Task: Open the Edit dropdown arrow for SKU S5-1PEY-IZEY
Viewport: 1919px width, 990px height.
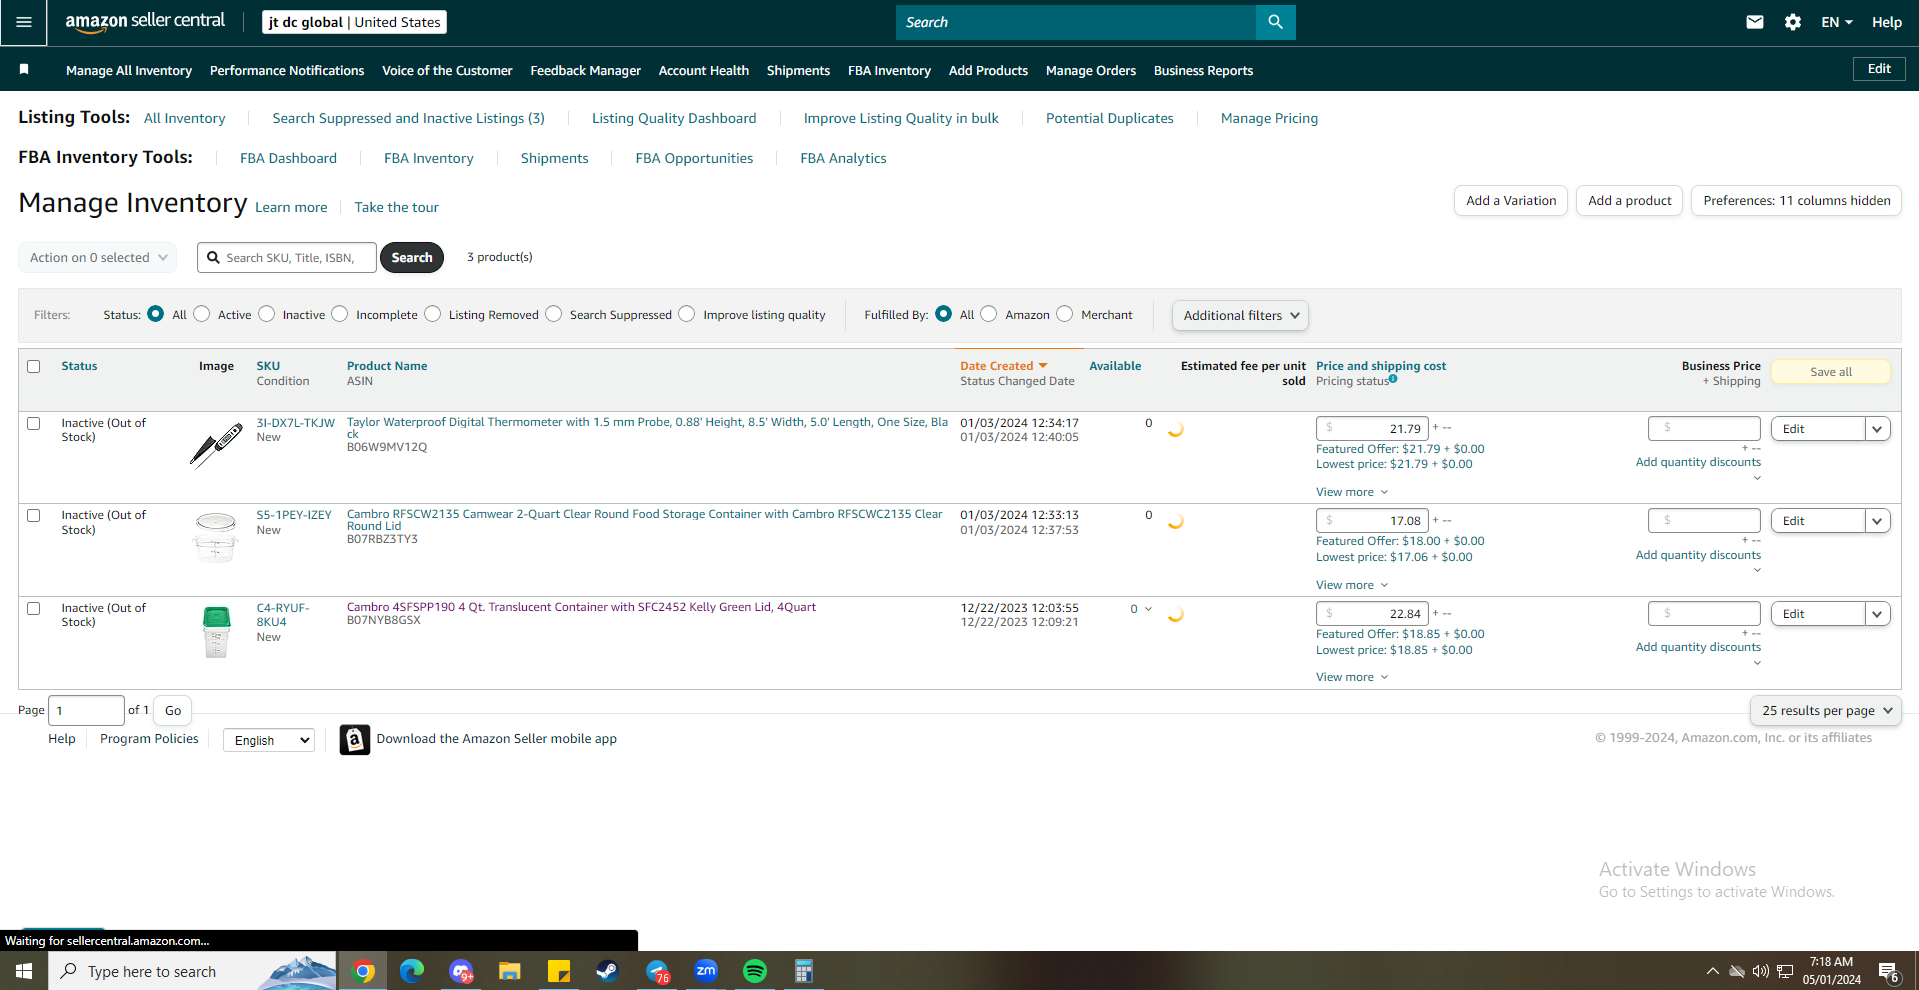Action: pos(1877,521)
